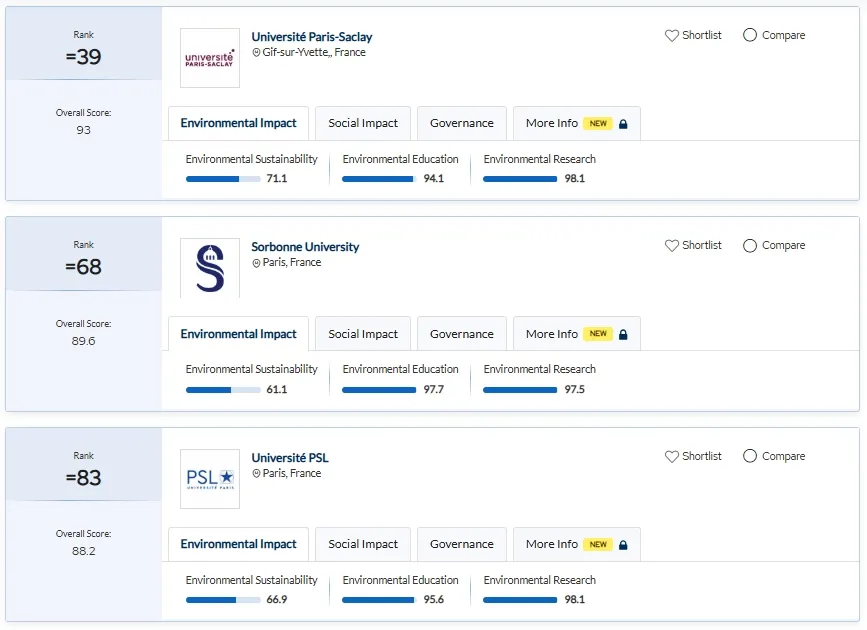Viewport: 867px width, 630px height.
Task: Click the Research score 97.5
Action: (x=574, y=389)
